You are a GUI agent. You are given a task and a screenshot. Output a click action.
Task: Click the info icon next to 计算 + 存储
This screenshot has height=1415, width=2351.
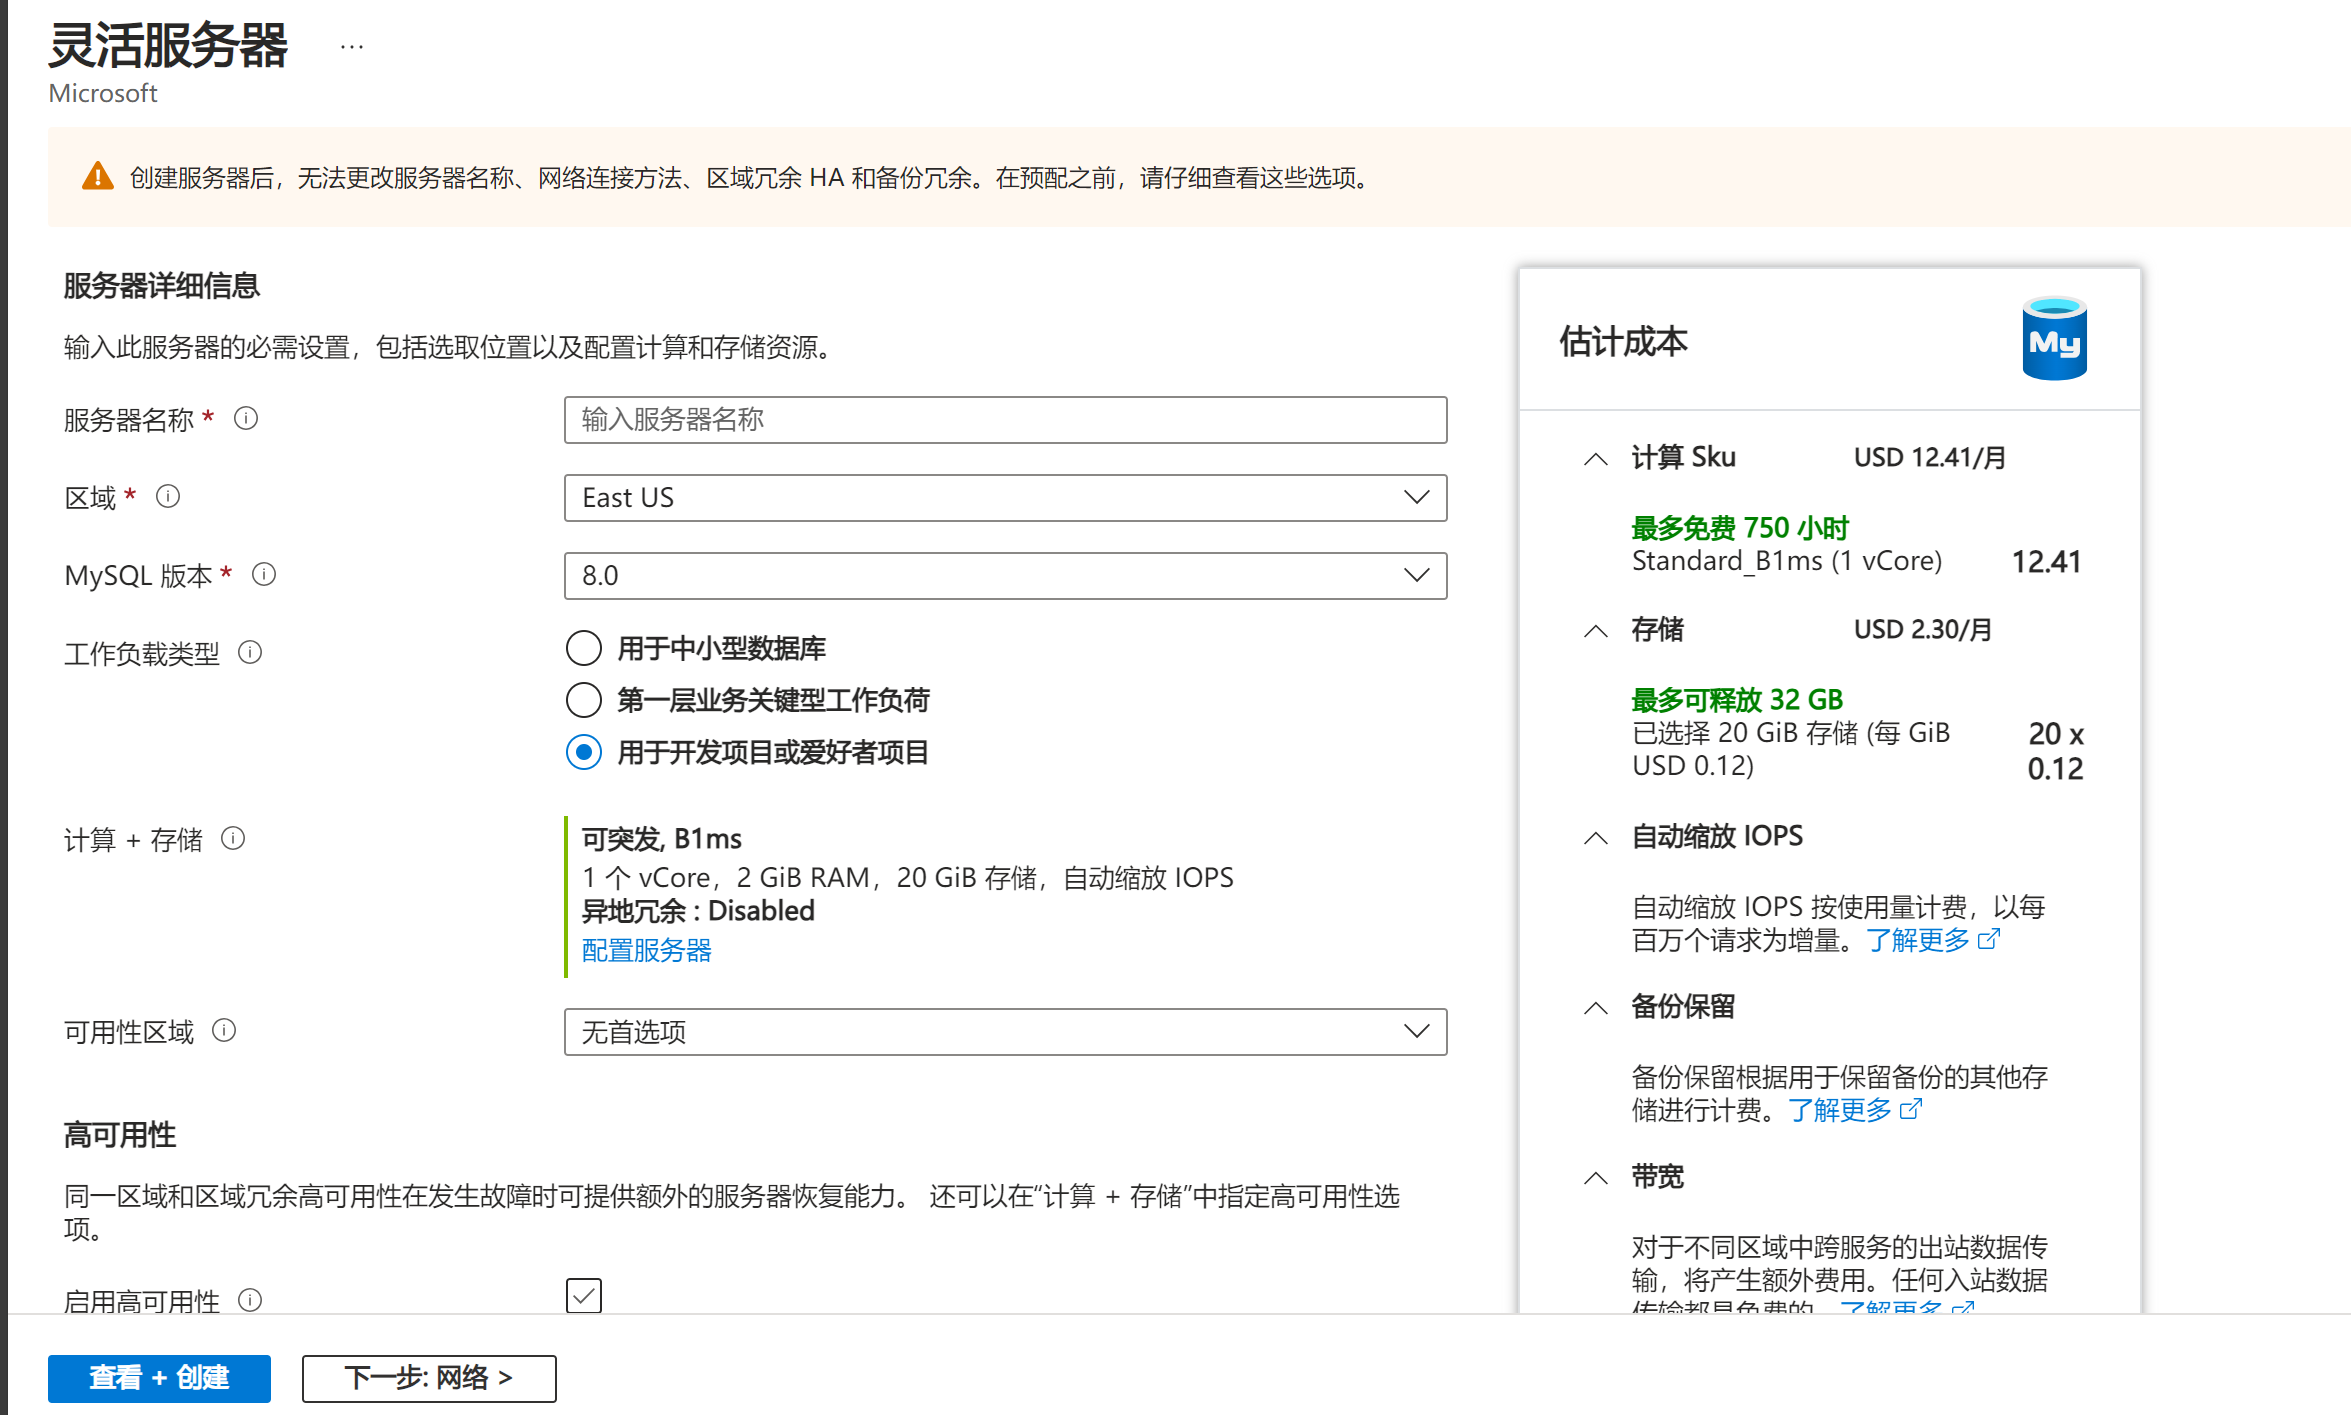click(233, 838)
